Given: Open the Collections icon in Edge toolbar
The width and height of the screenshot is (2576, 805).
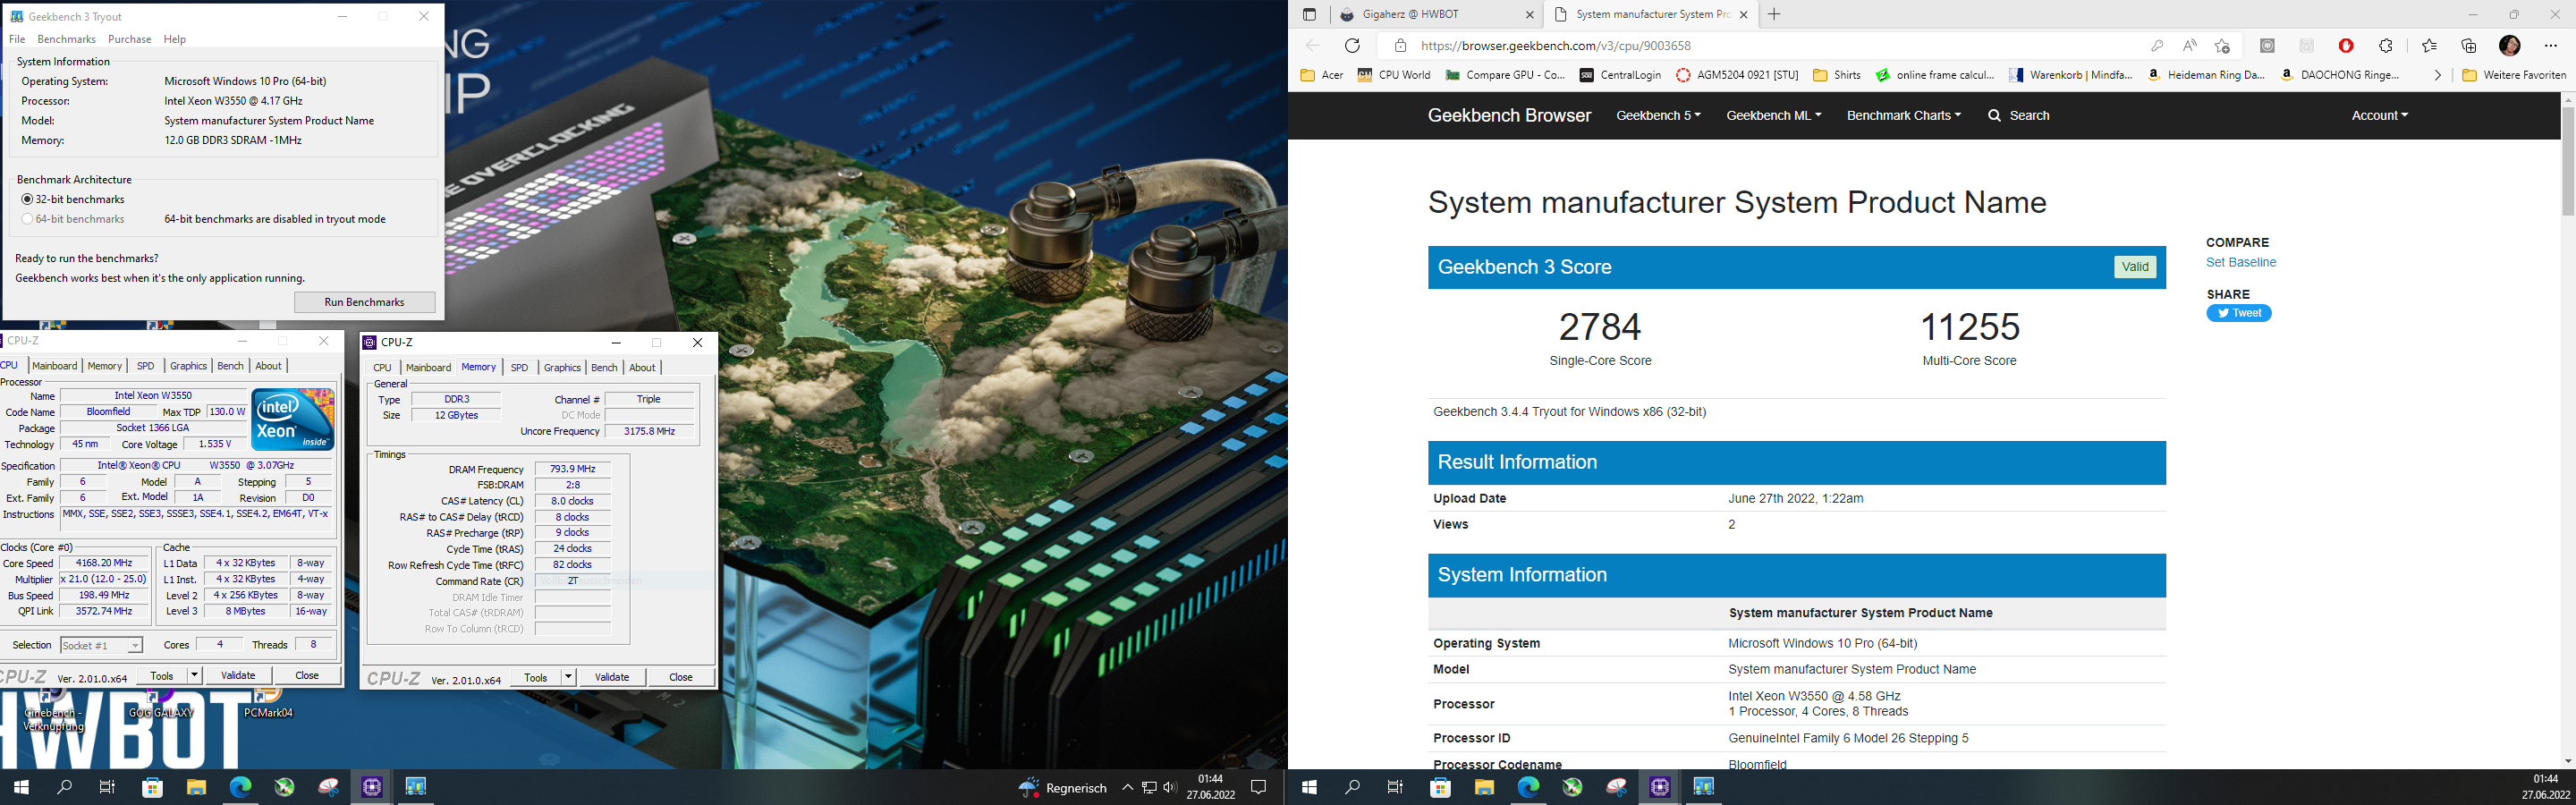Looking at the screenshot, I should (2469, 46).
